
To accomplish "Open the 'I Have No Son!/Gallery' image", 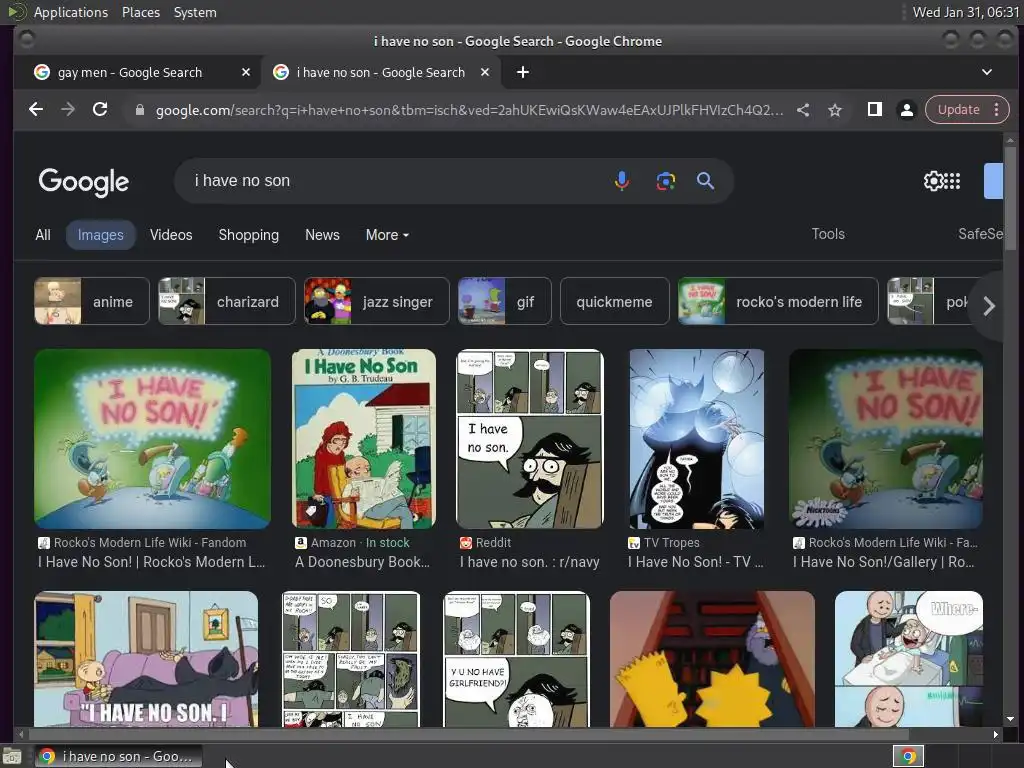I will (886, 438).
